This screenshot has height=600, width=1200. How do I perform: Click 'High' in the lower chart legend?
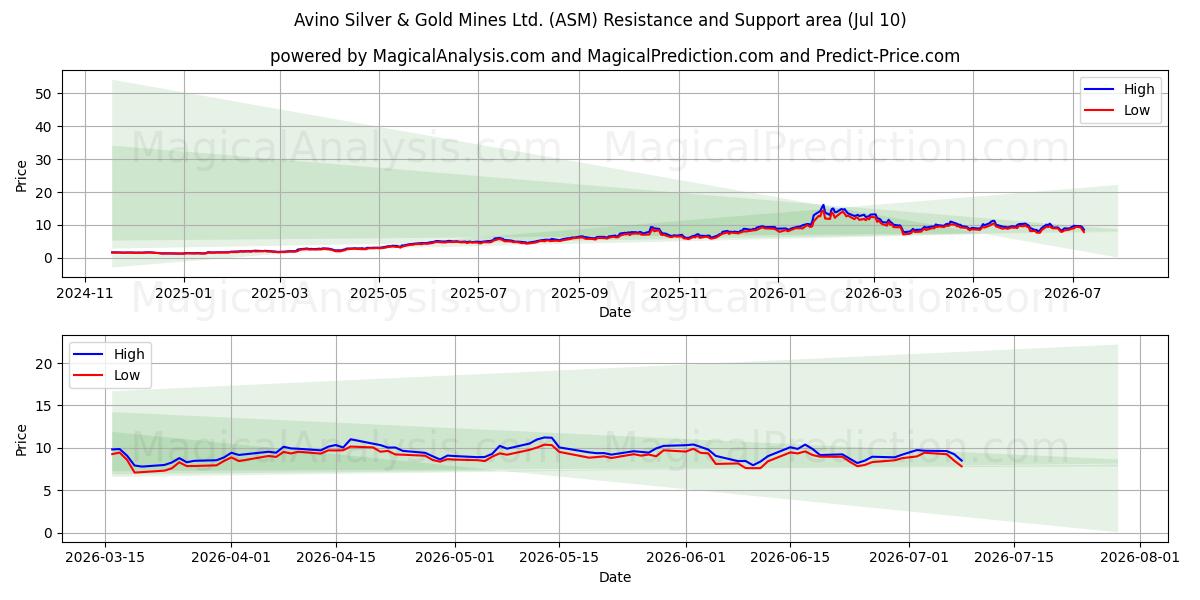(129, 354)
